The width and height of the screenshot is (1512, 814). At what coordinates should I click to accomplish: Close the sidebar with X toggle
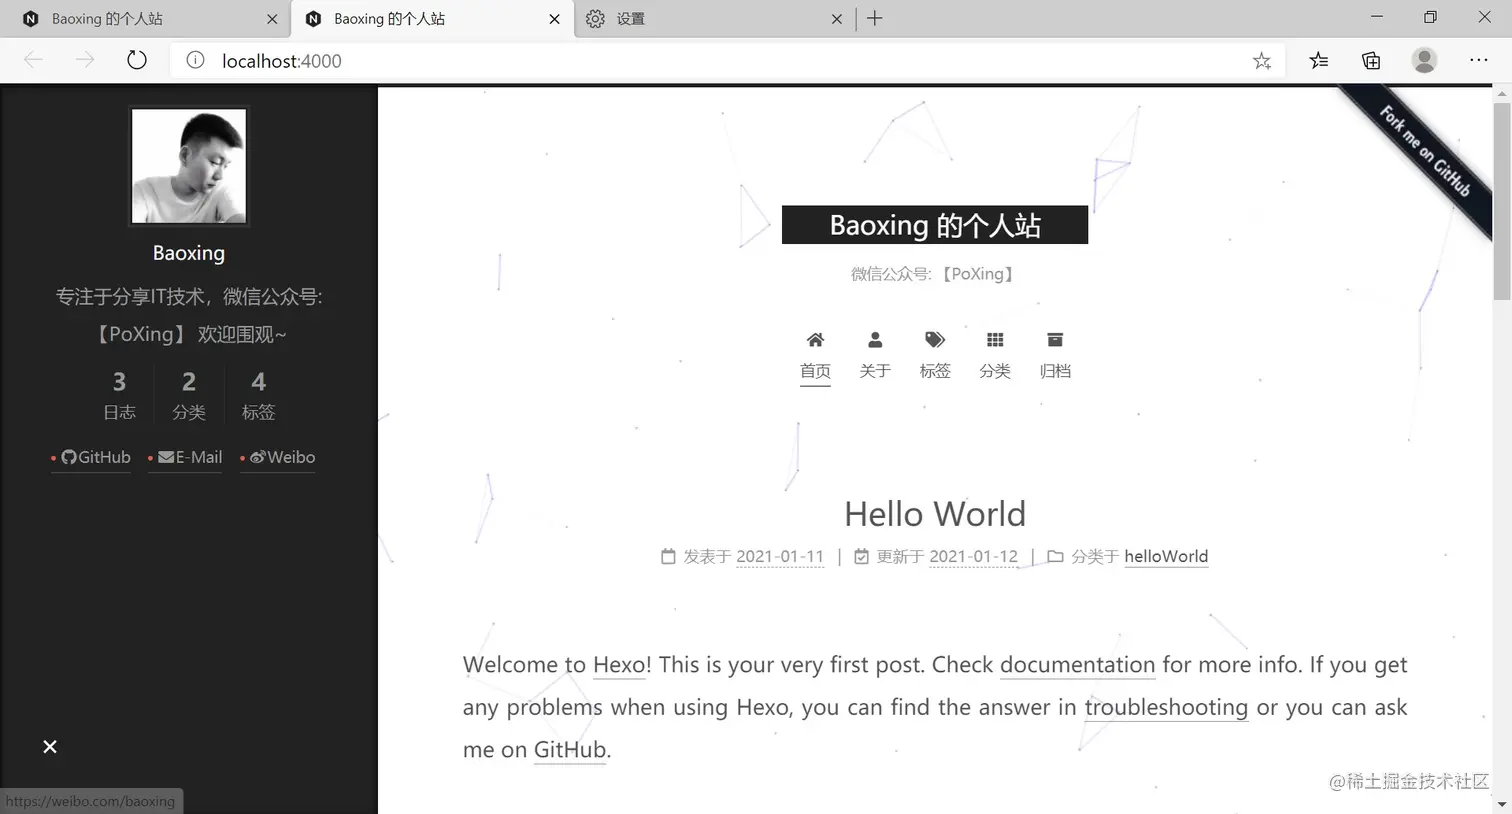[x=50, y=746]
